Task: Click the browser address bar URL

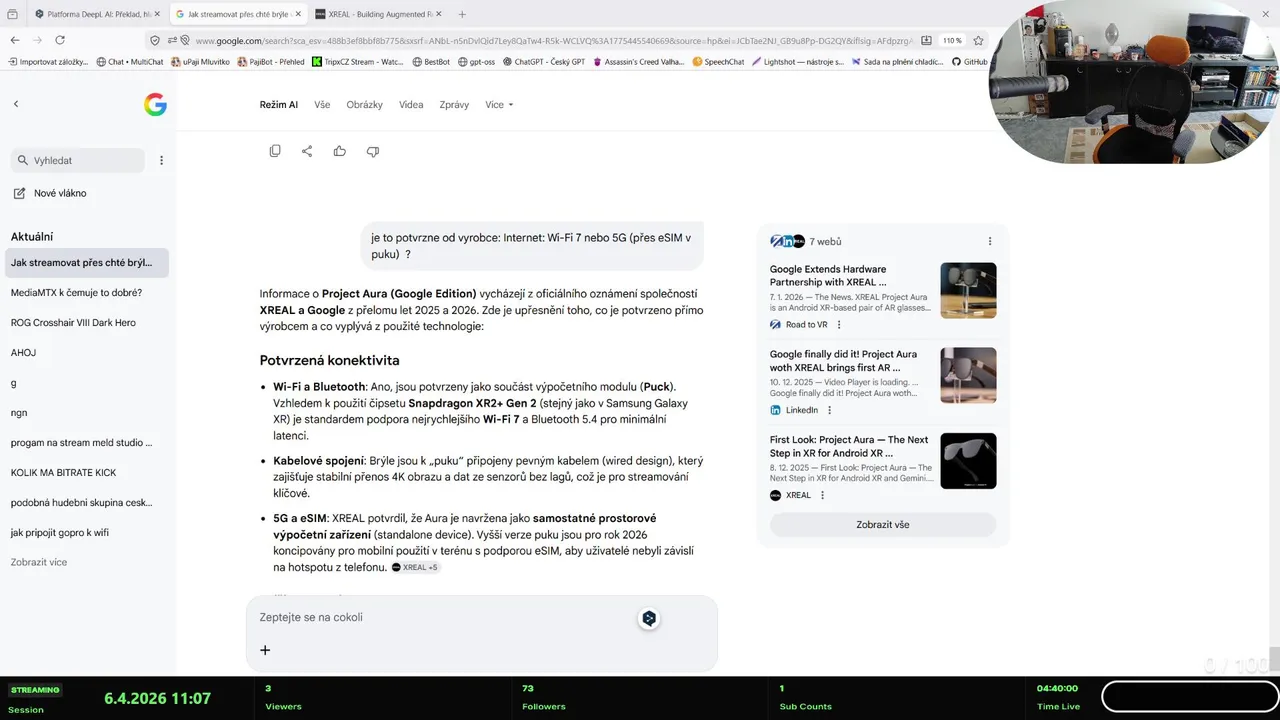Action: [553, 41]
